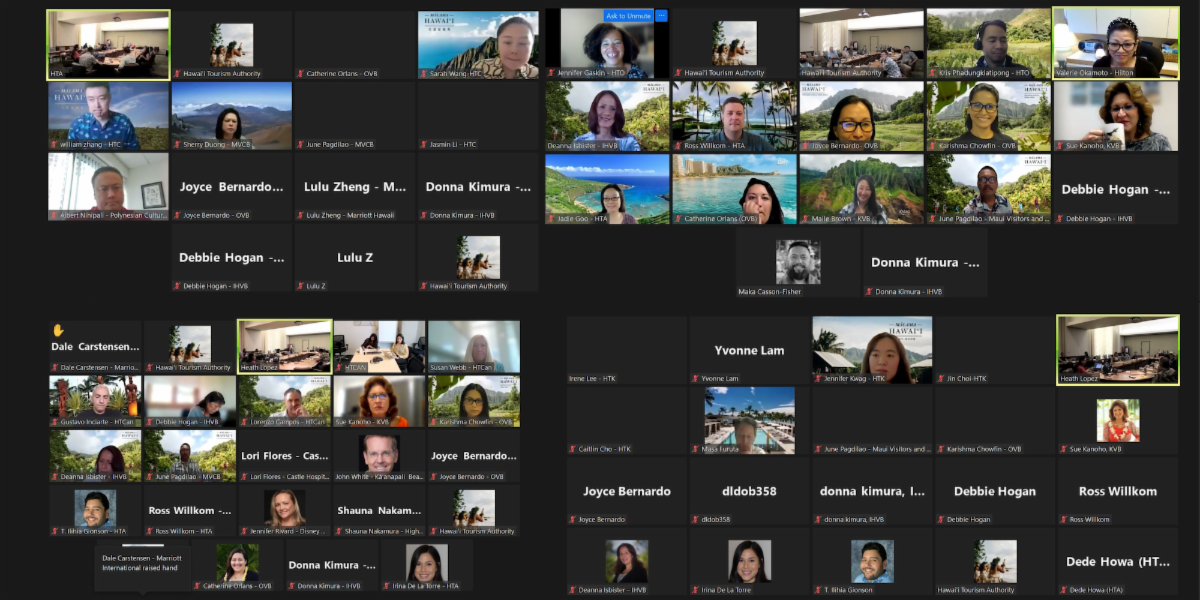Screen dimensions: 1200x600
Task: Open the three-dot menu on Jennifer Gaskin's tile
Action: pyautogui.click(x=660, y=16)
